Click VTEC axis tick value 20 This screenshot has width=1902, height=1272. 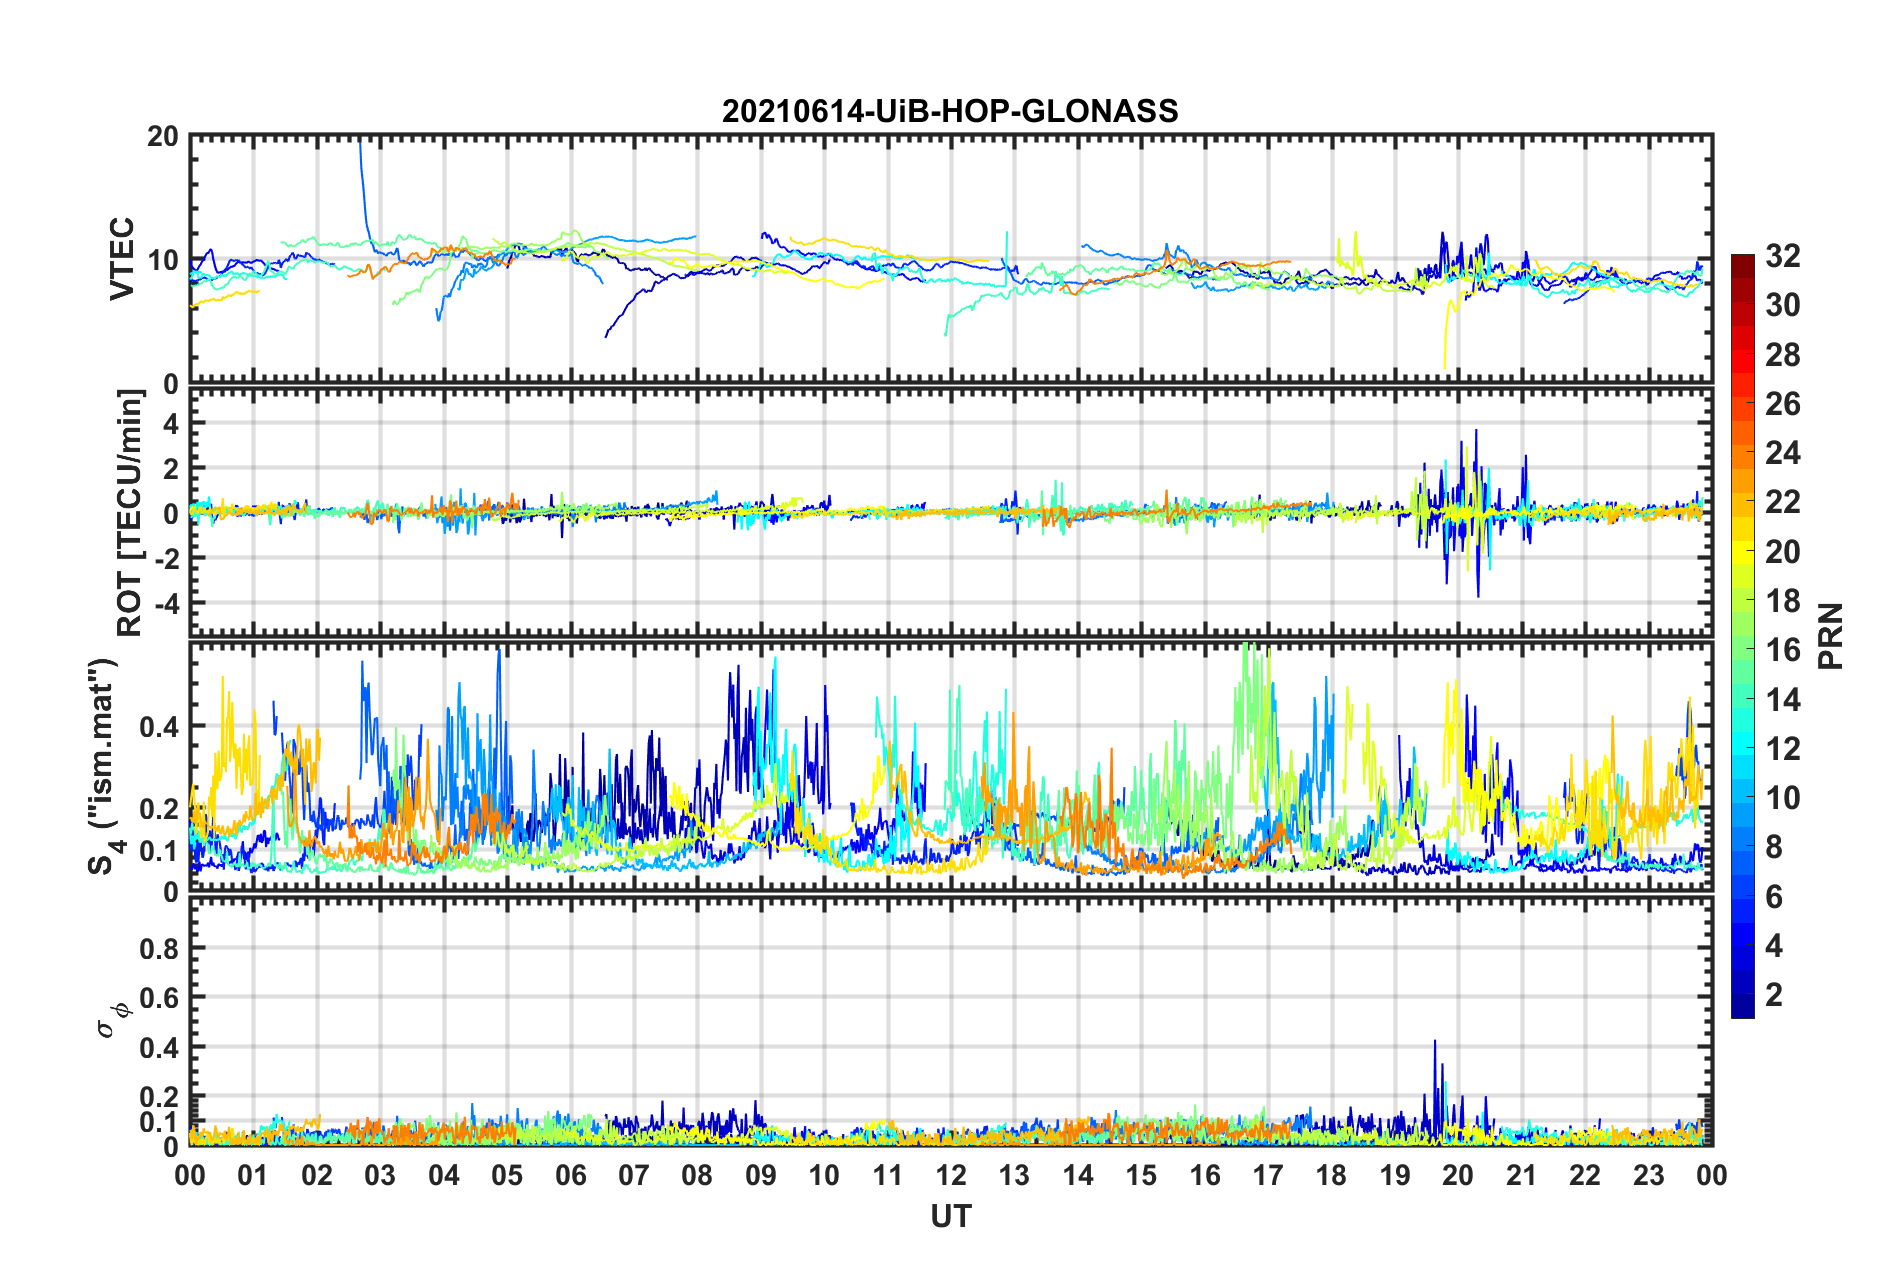[162, 137]
